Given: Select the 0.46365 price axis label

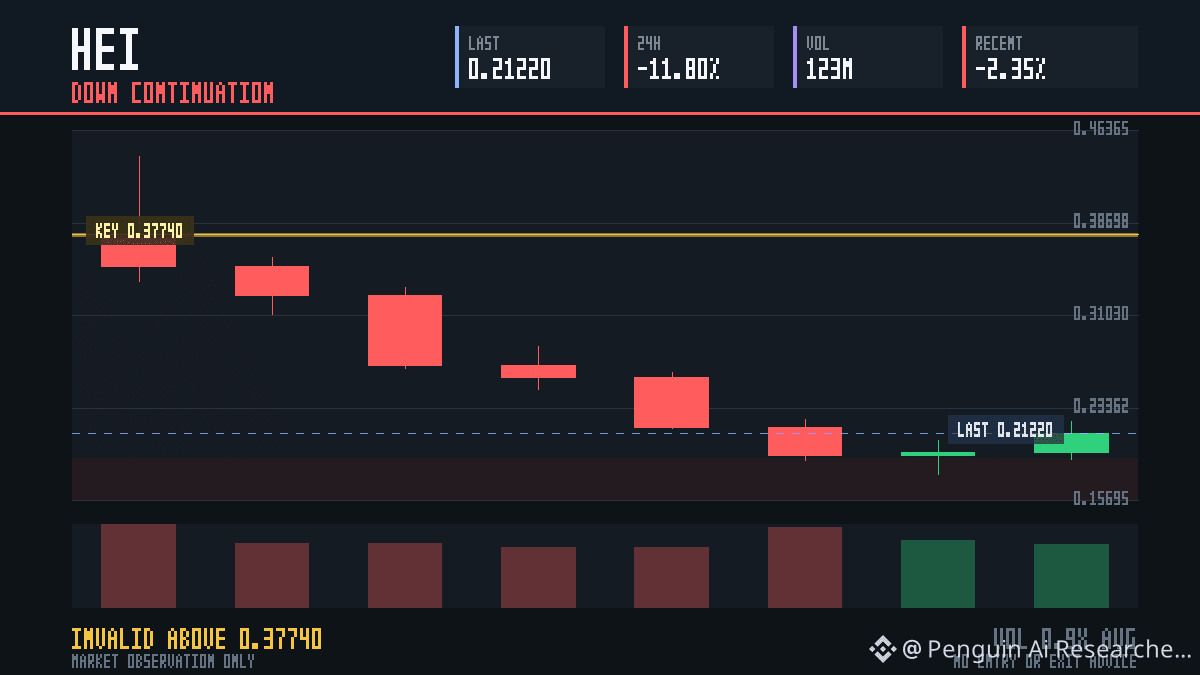Looking at the screenshot, I should [x=1101, y=129].
